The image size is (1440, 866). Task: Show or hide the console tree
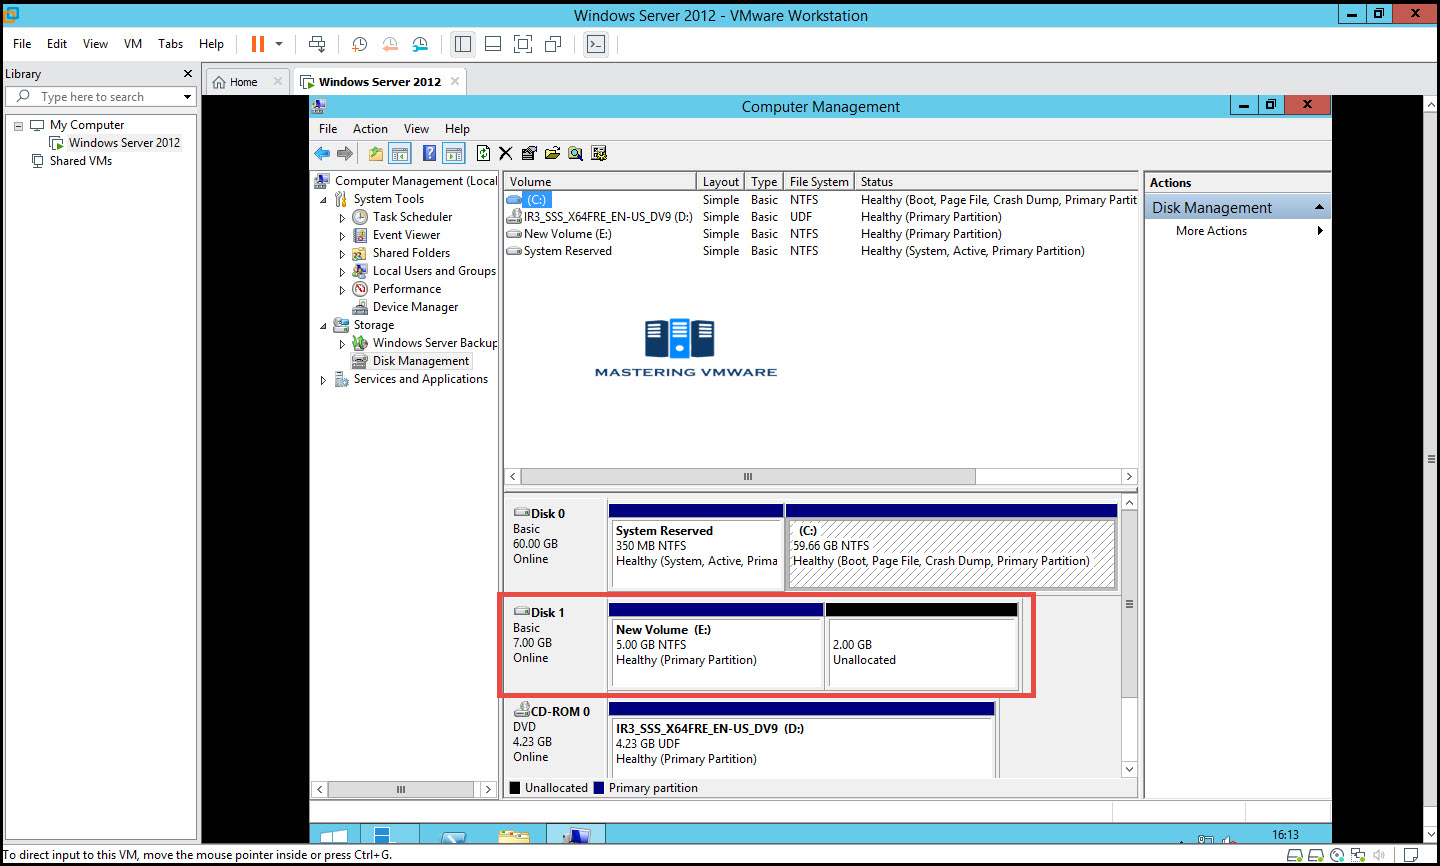400,153
